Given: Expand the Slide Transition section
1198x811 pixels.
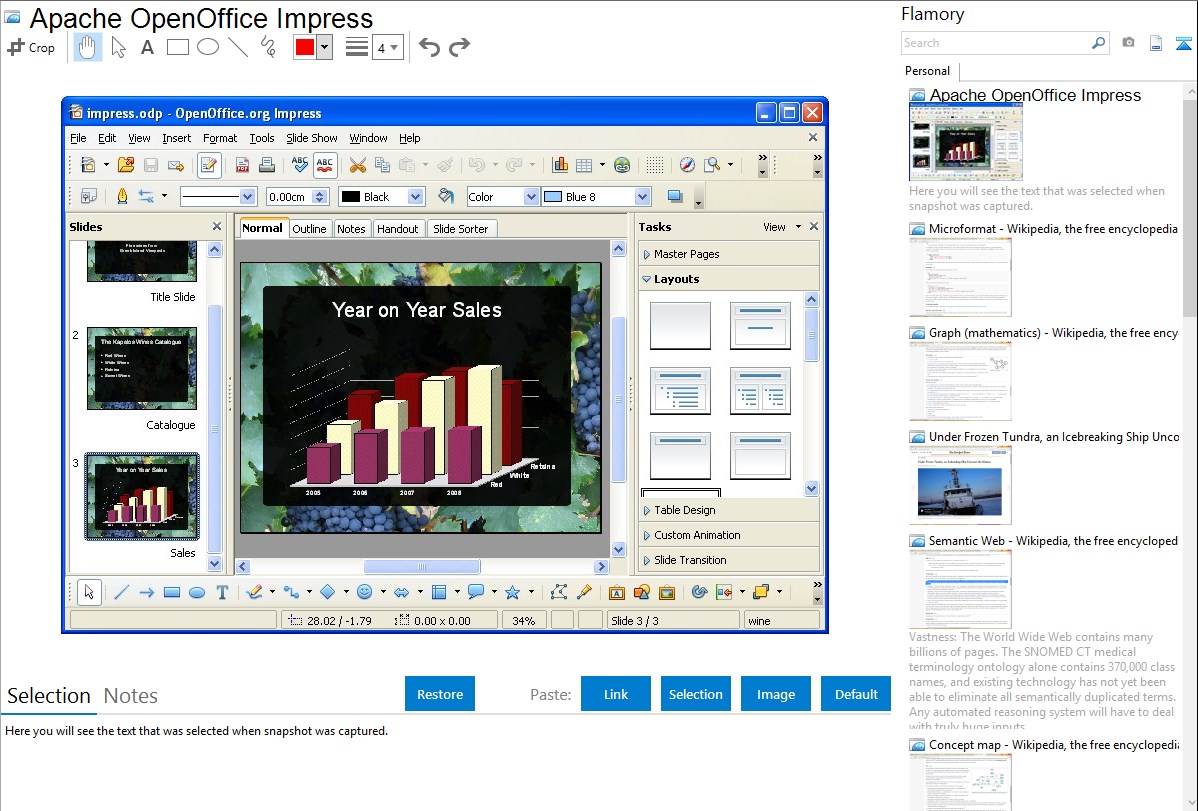Looking at the screenshot, I should 729,560.
